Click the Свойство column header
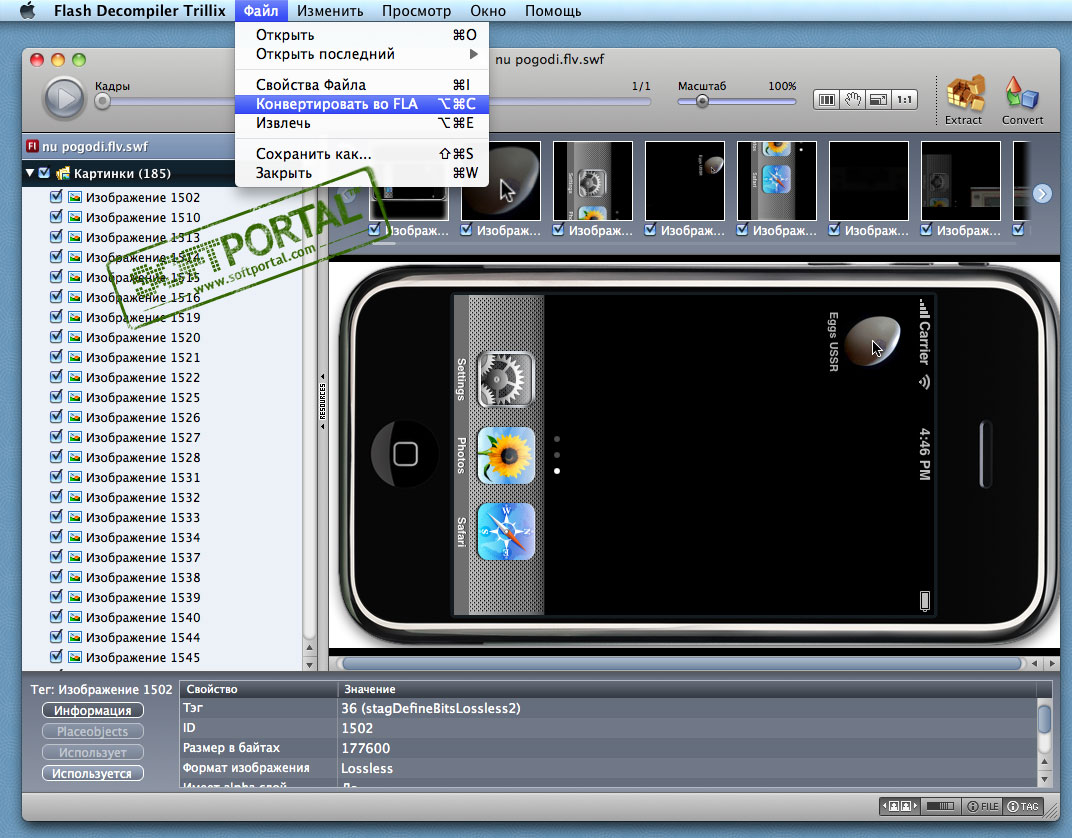Image resolution: width=1072 pixels, height=838 pixels. 258,689
